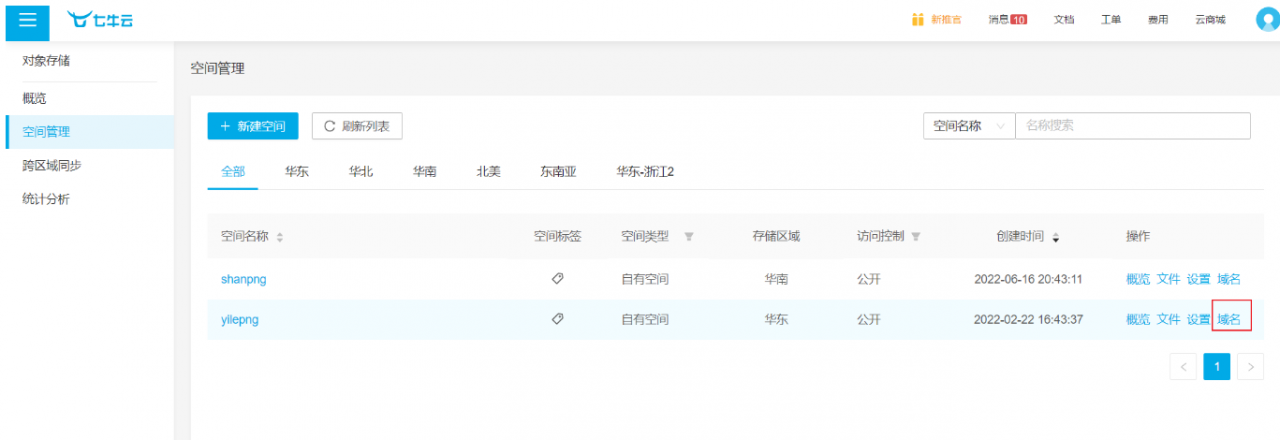The image size is (1280, 440).
Task: Click the tag icon for shanpng
Action: (x=557, y=279)
